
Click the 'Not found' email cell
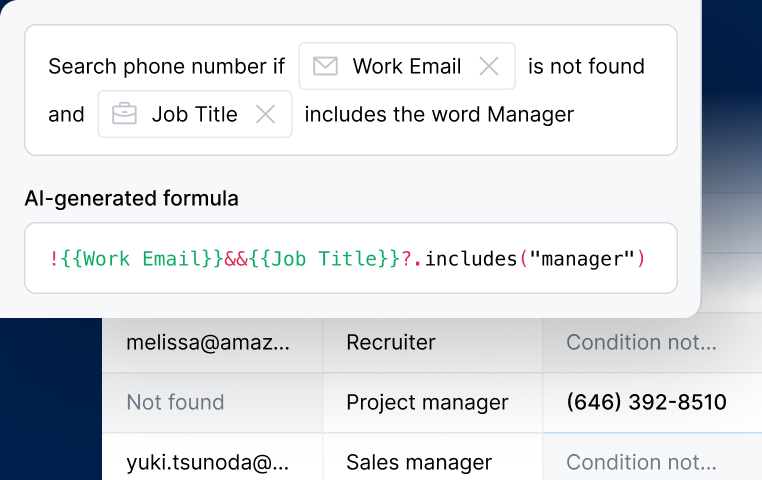(175, 403)
